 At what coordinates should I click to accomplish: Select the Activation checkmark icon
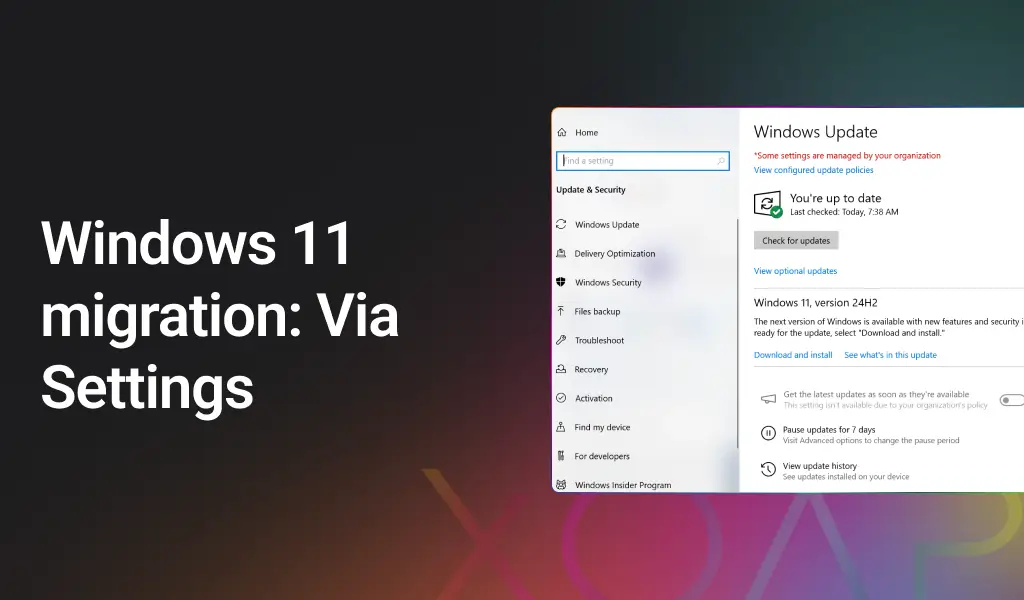[562, 398]
